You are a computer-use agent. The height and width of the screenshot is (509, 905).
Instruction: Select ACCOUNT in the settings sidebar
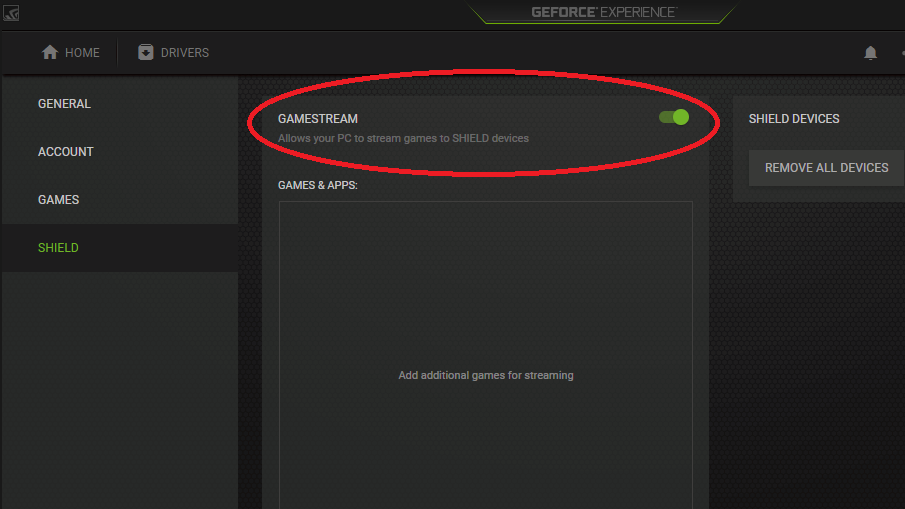coord(66,152)
